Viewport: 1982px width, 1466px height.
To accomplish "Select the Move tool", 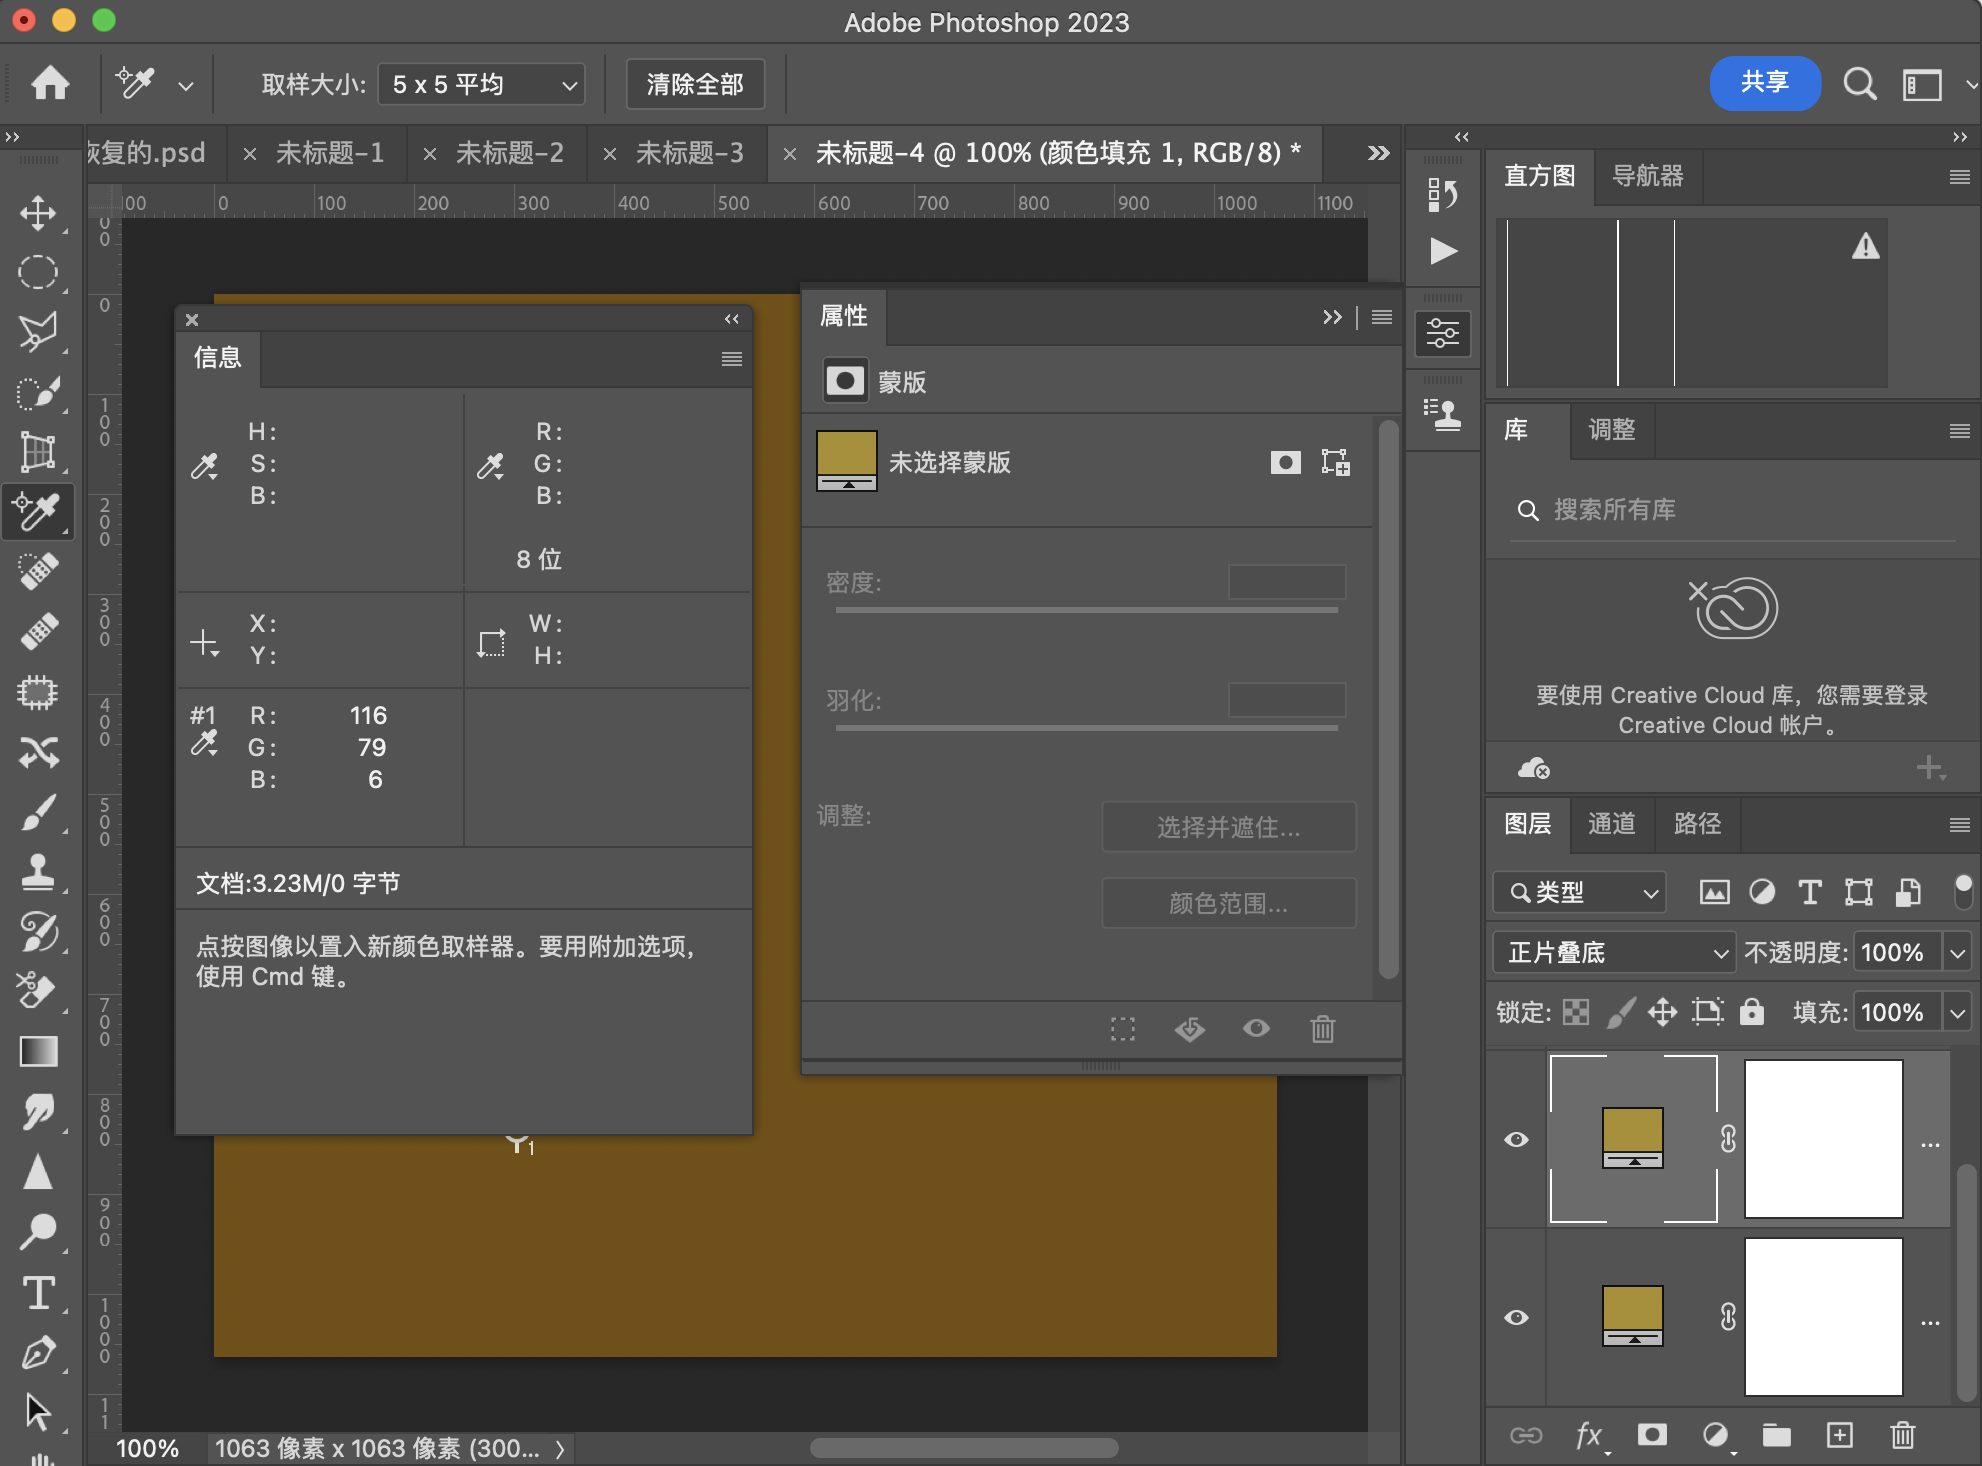I will click(x=38, y=212).
